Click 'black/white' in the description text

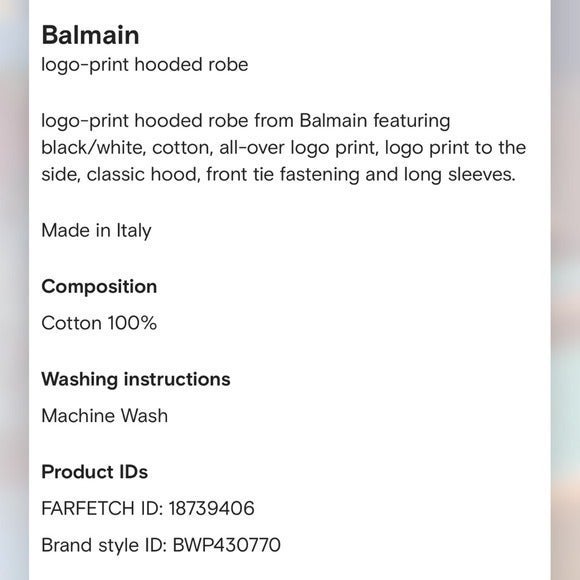coord(91,148)
